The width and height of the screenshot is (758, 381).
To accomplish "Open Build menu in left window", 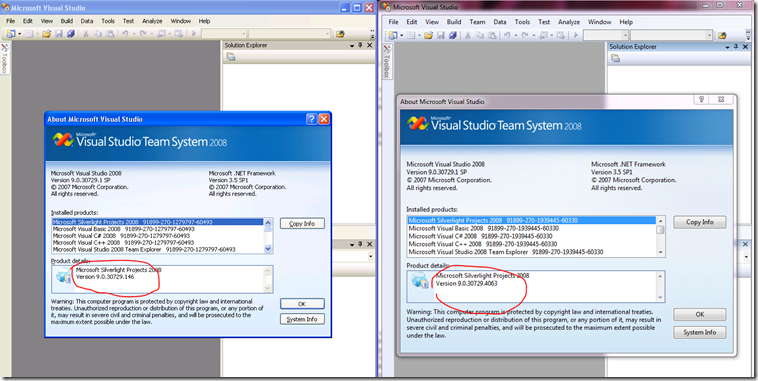I will [x=67, y=21].
